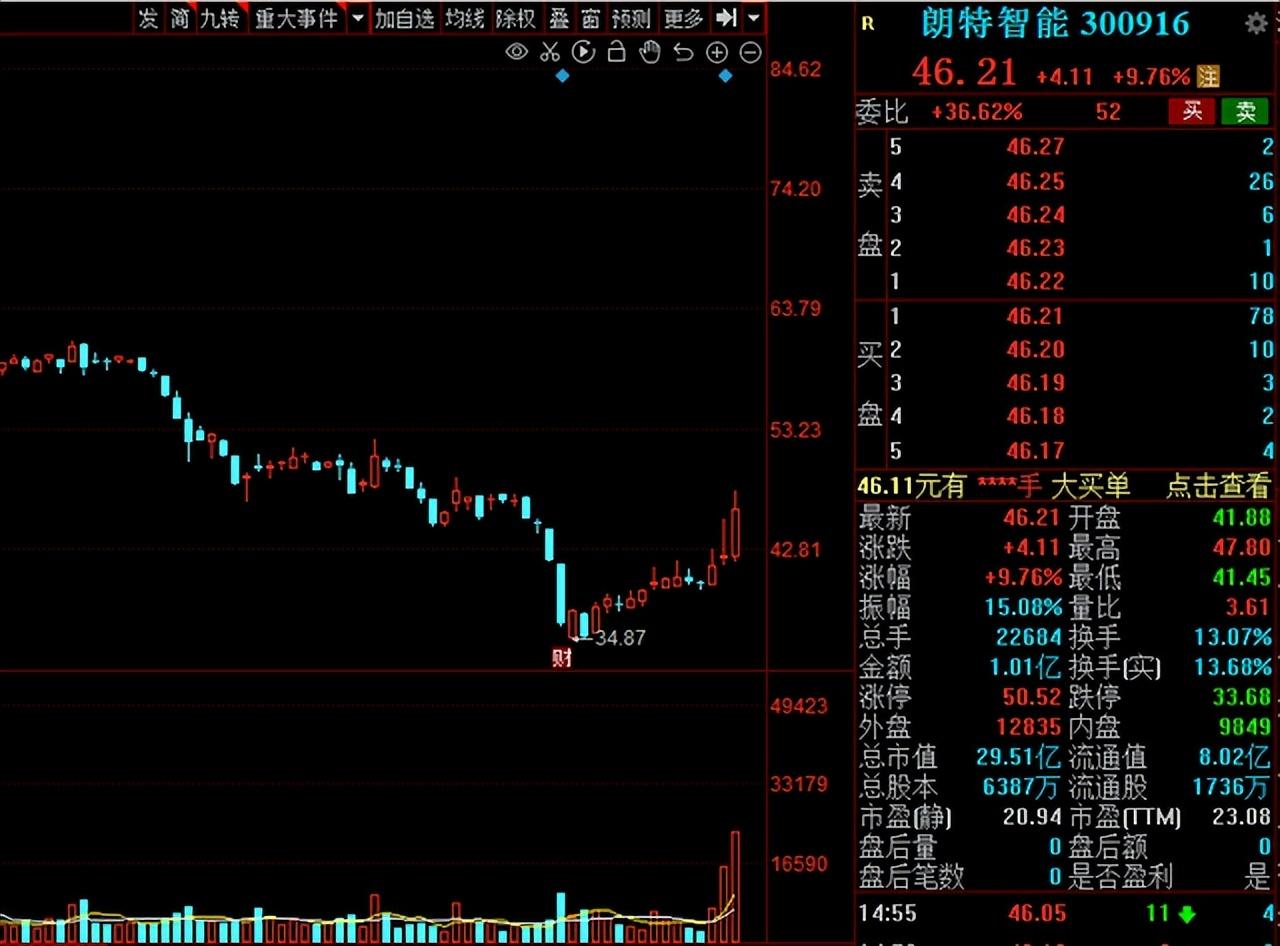Click the green down arrow in 14:55 trade row
Screen dimensions: 1280x946
[1187, 914]
